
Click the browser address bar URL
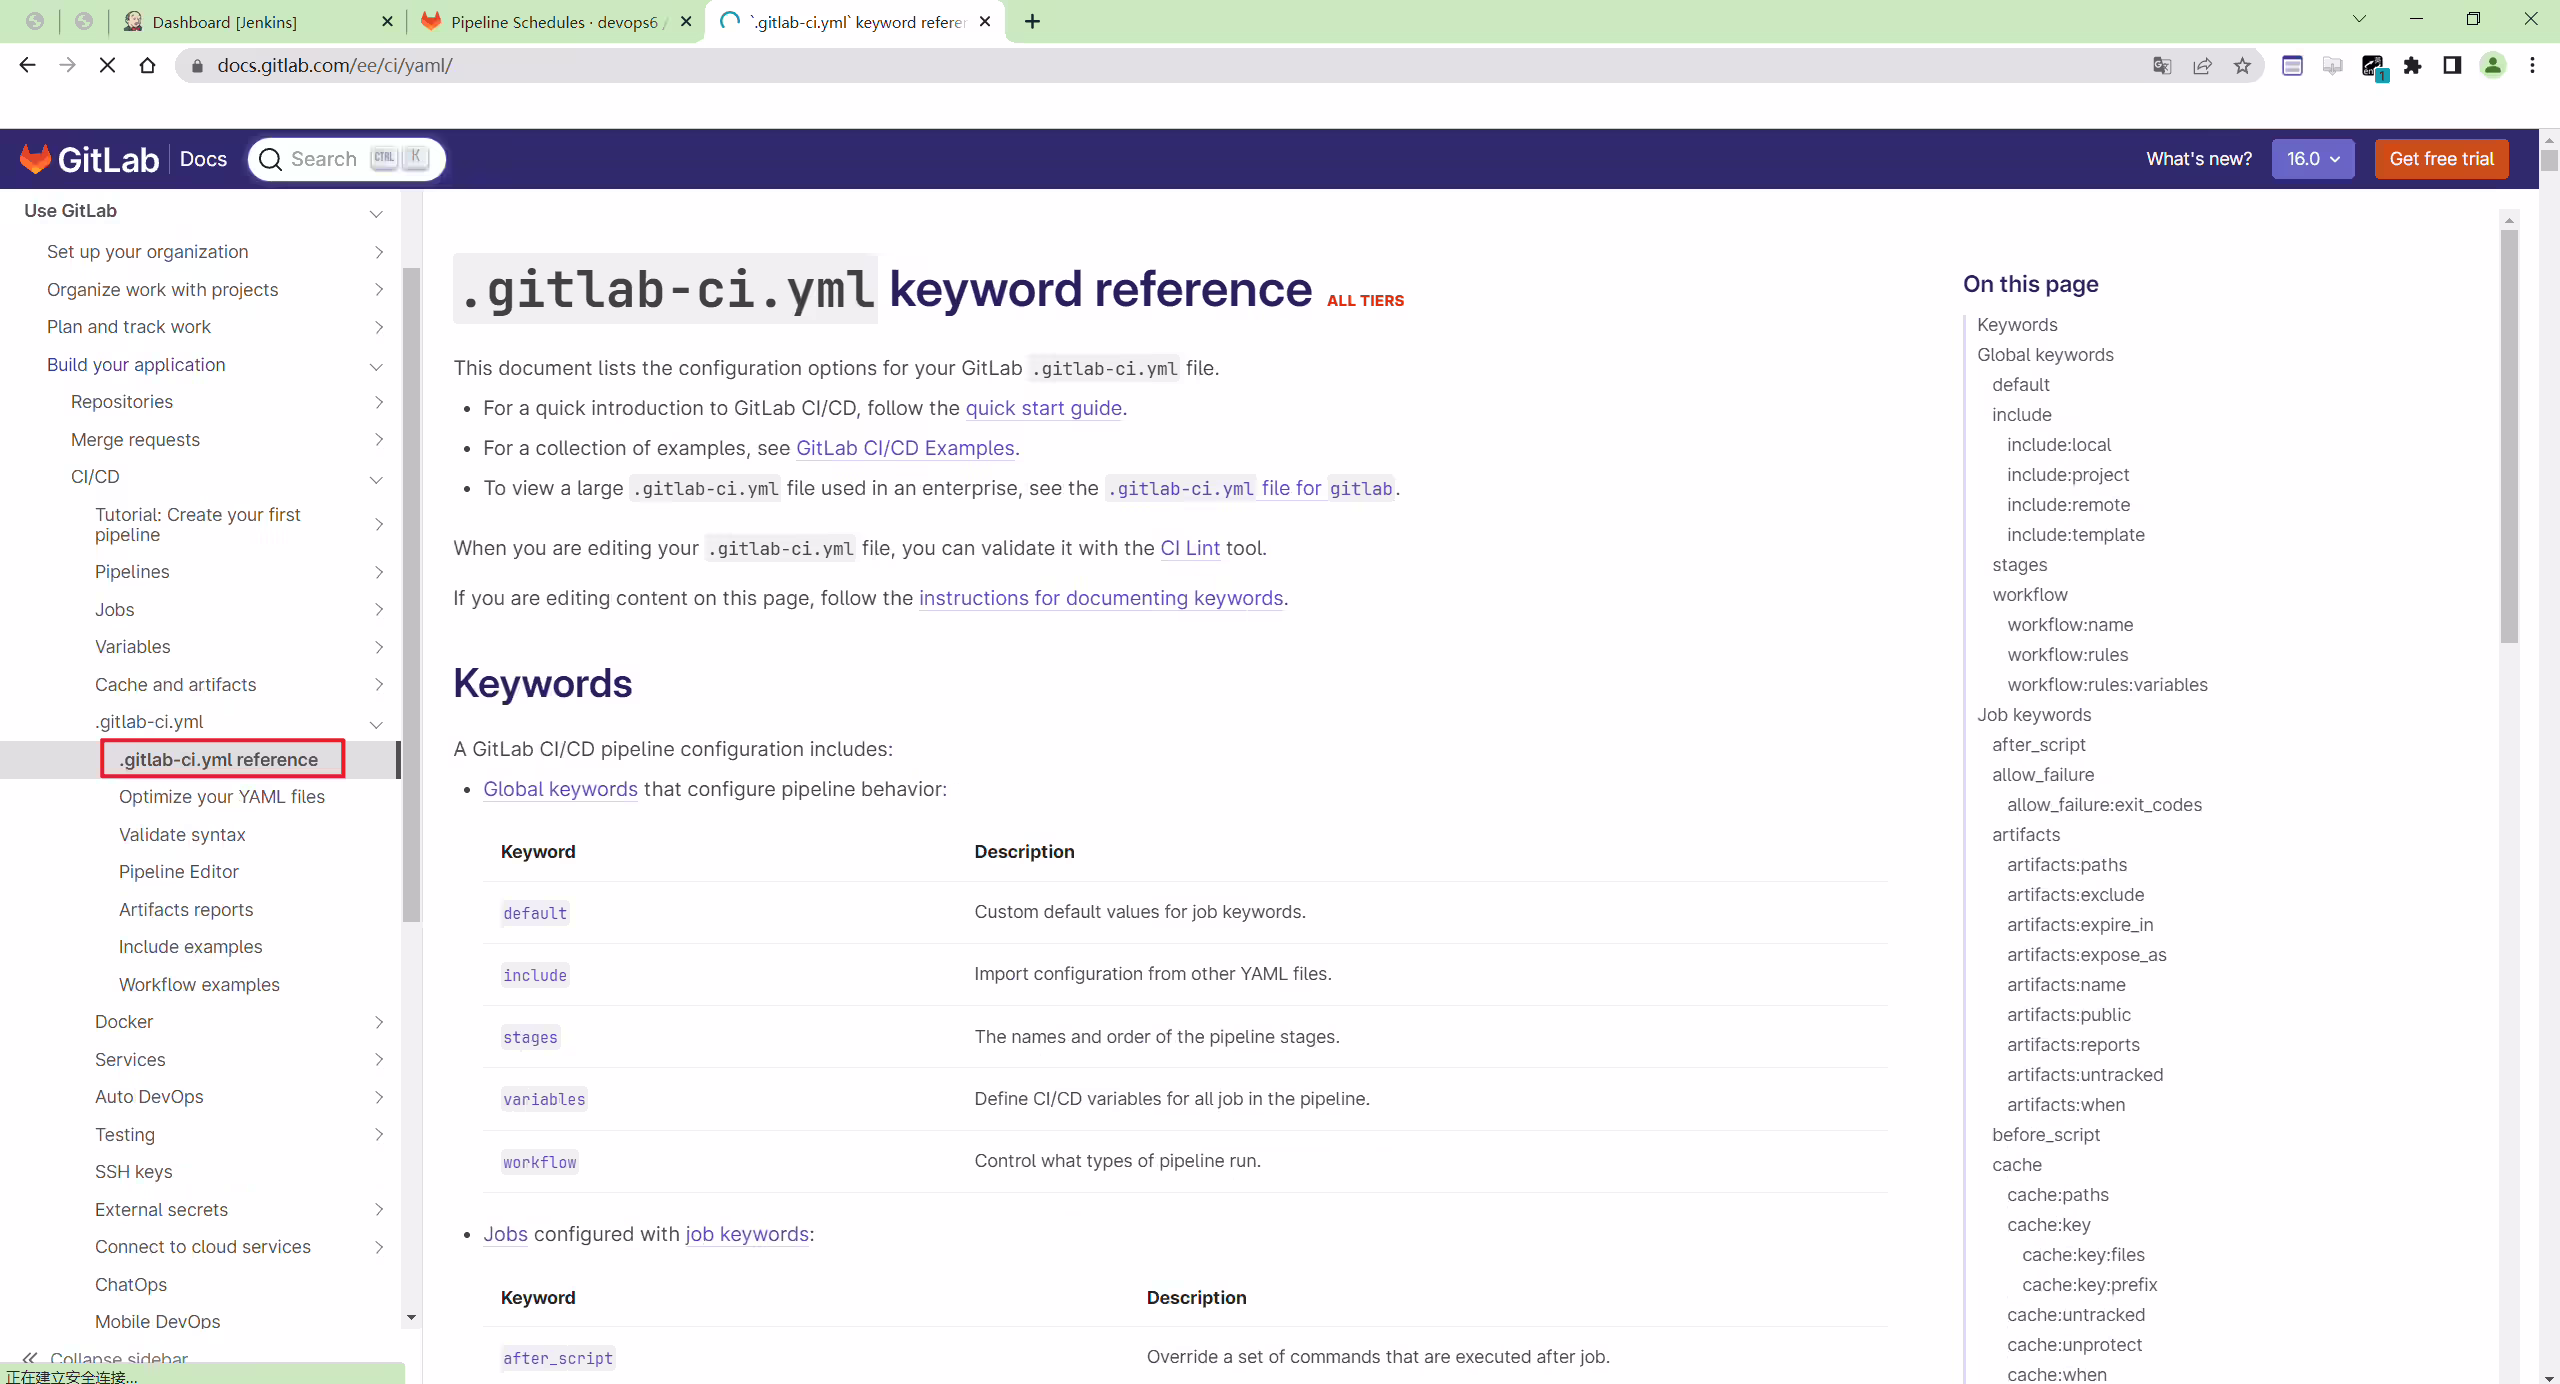tap(335, 65)
